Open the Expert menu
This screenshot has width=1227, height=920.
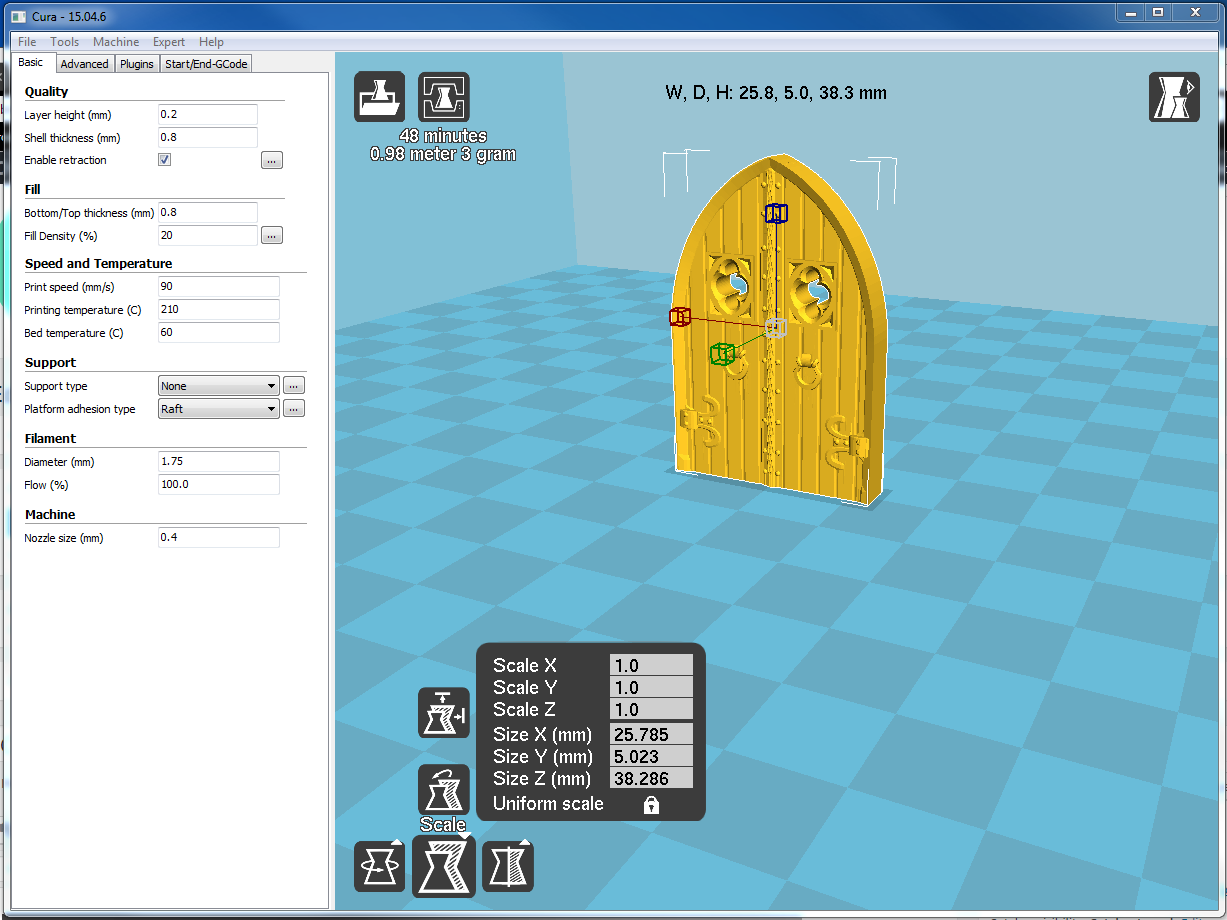coord(168,42)
